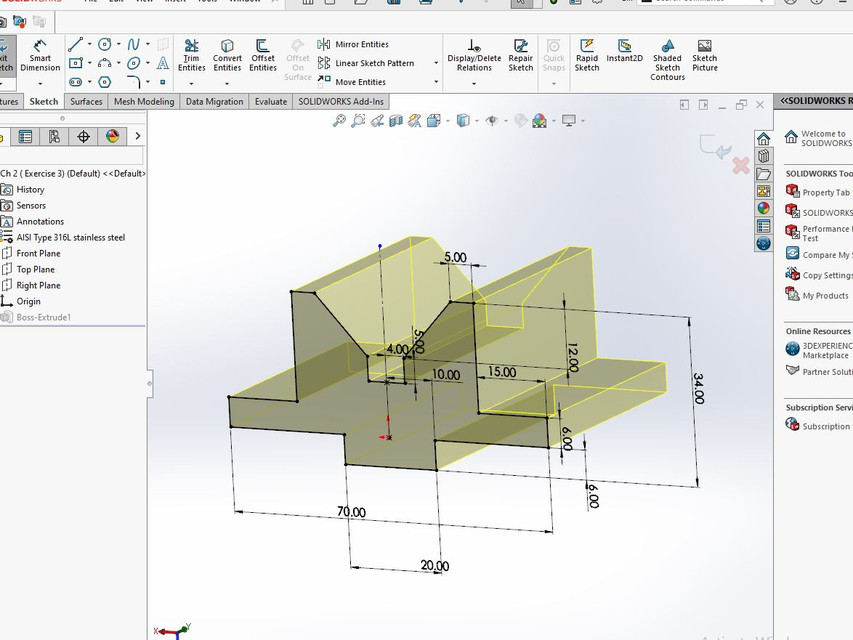The height and width of the screenshot is (640, 853).
Task: Select the Point sketch tool
Action: click(x=163, y=82)
